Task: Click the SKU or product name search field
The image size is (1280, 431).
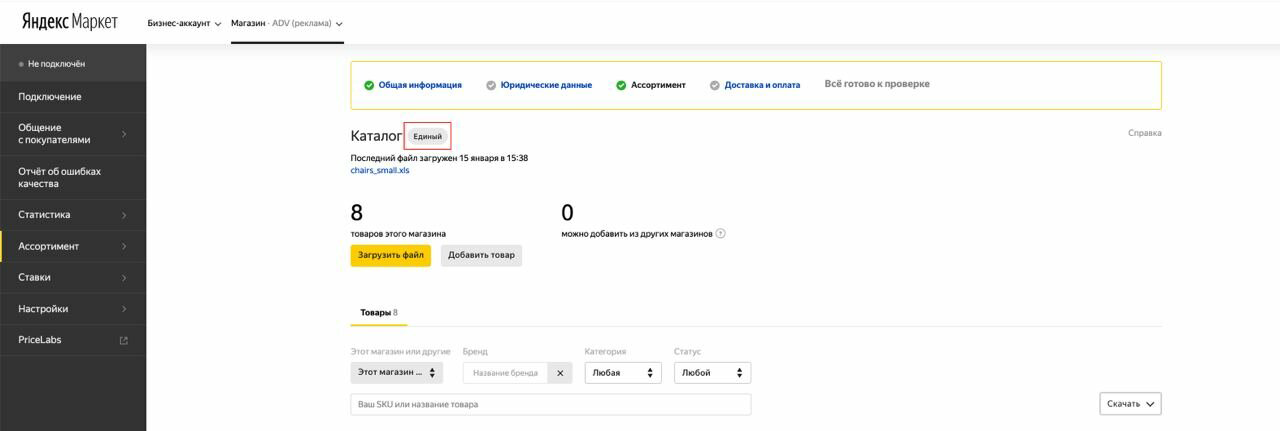Action: [x=550, y=404]
